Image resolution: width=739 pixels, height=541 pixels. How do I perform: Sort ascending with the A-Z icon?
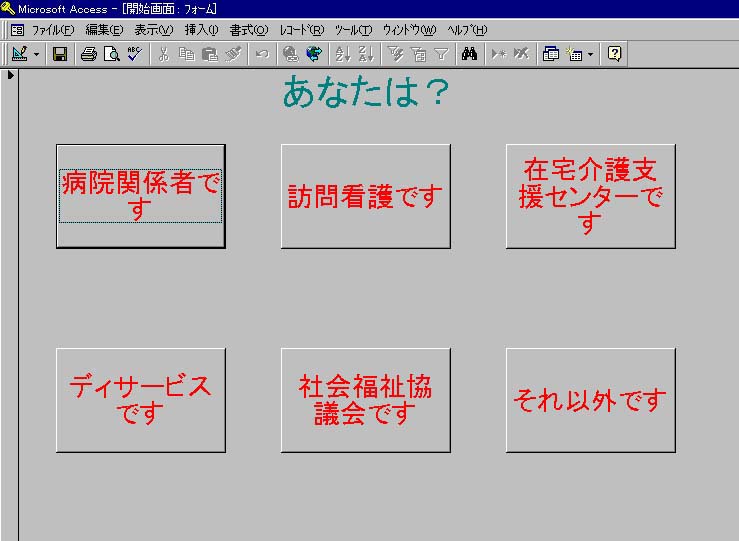343,54
